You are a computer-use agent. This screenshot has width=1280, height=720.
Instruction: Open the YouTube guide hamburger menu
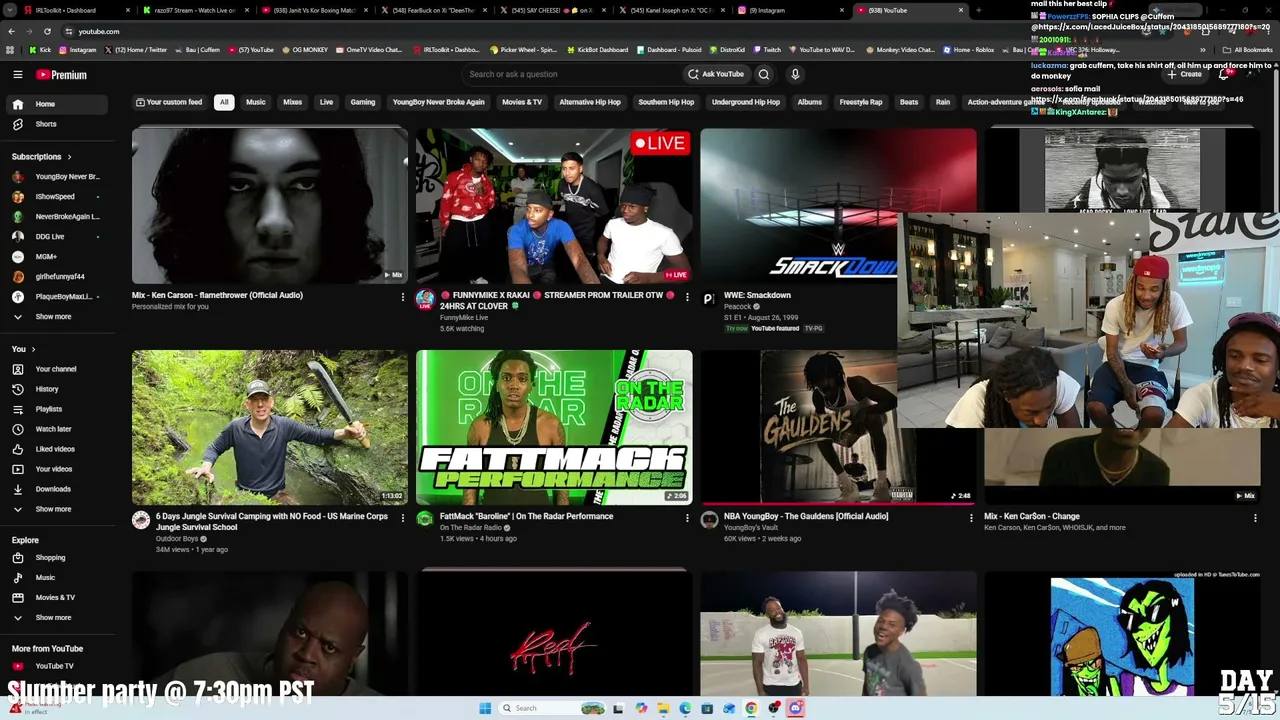(17, 75)
